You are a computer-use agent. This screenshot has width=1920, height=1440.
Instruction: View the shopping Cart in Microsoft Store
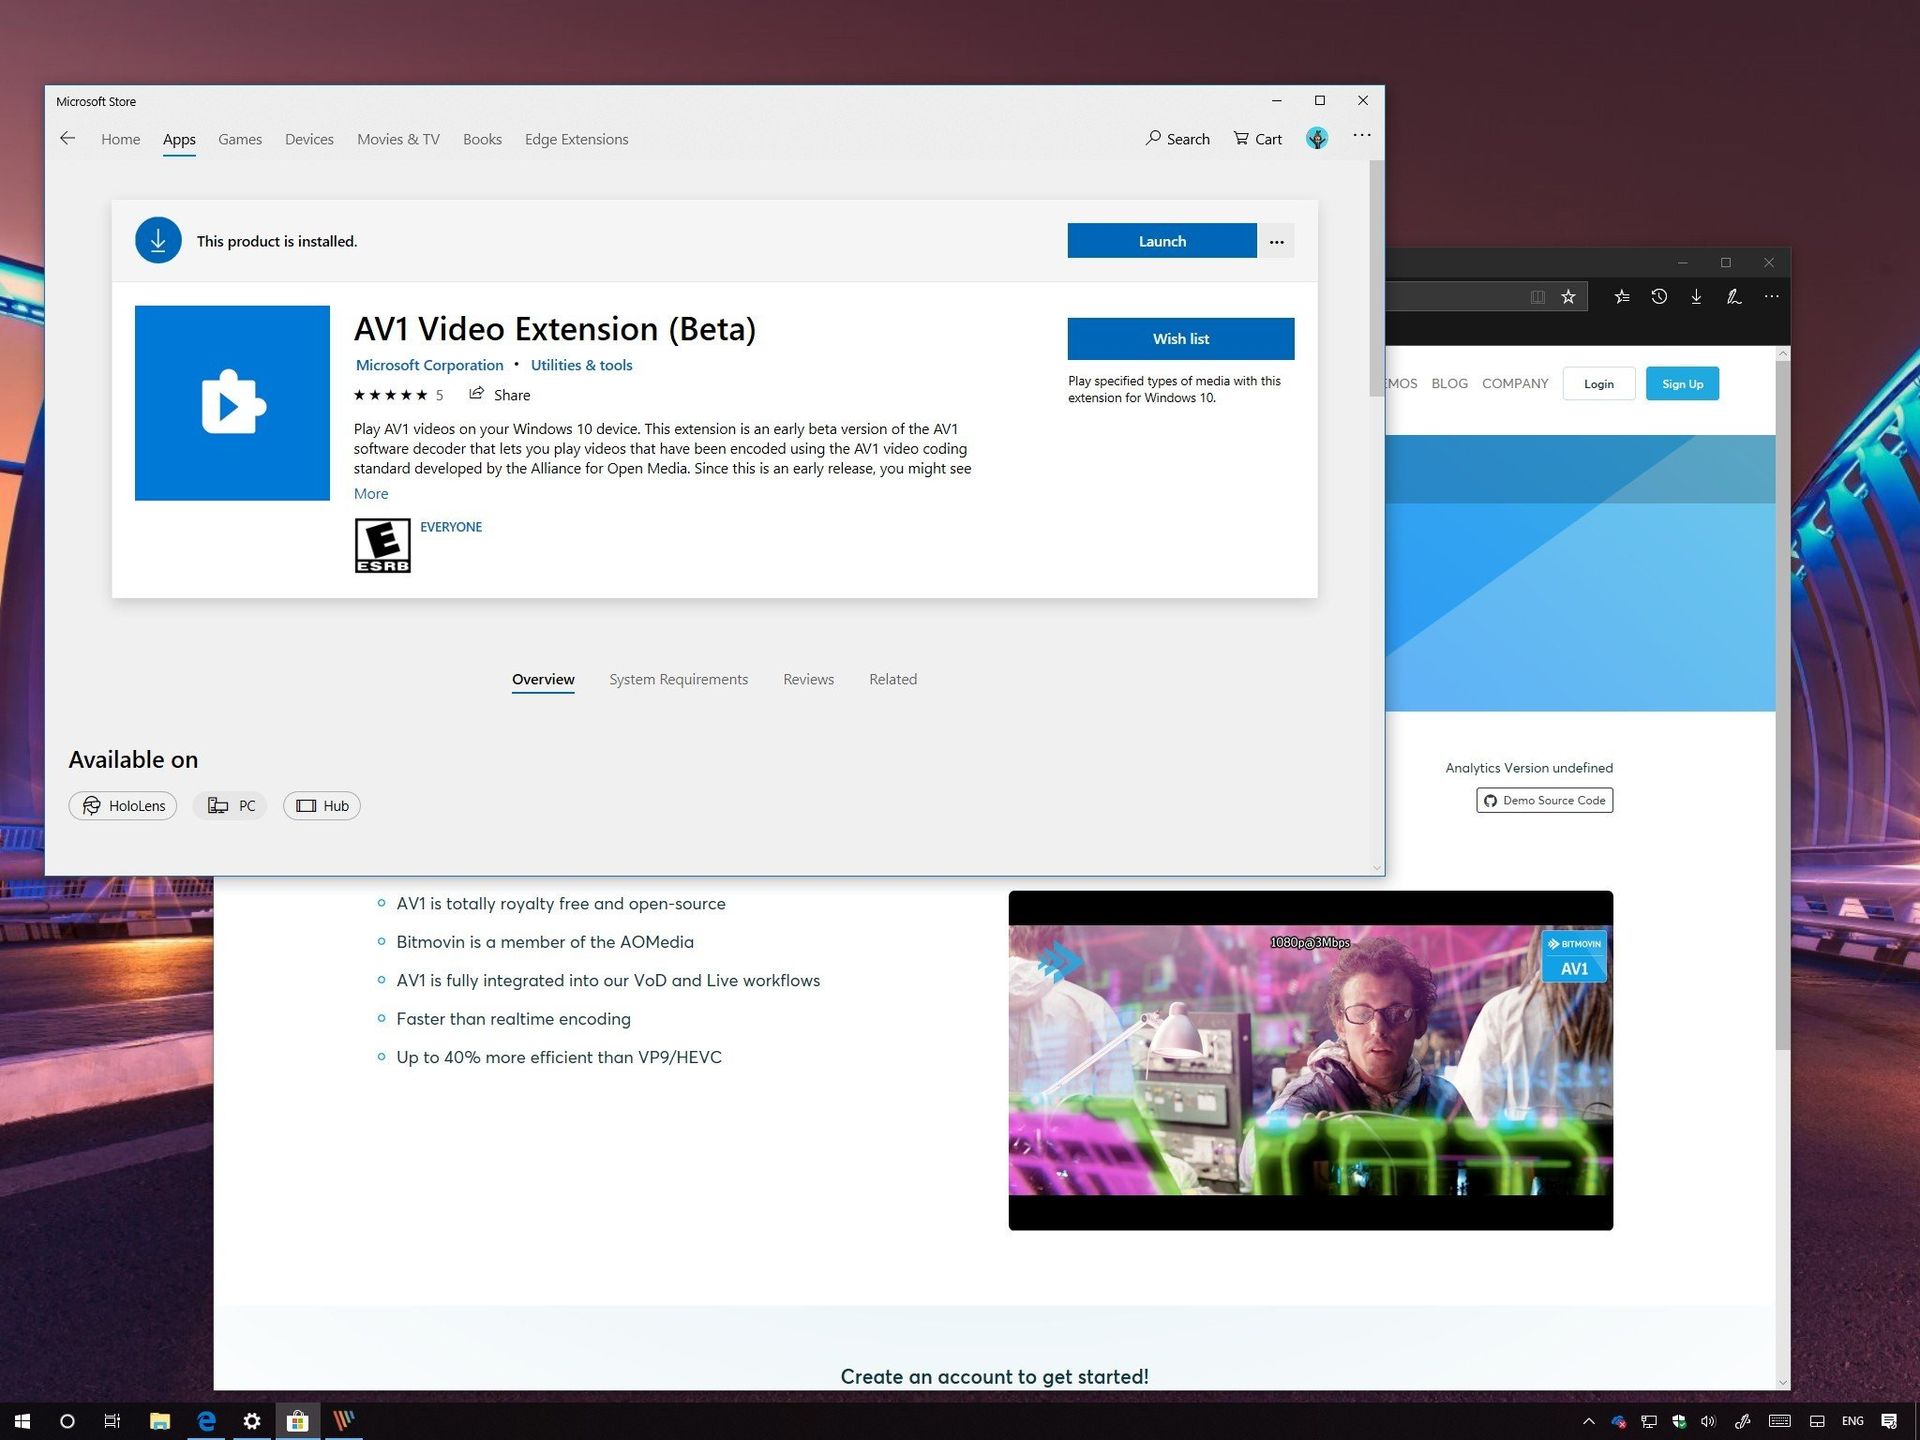click(x=1256, y=139)
